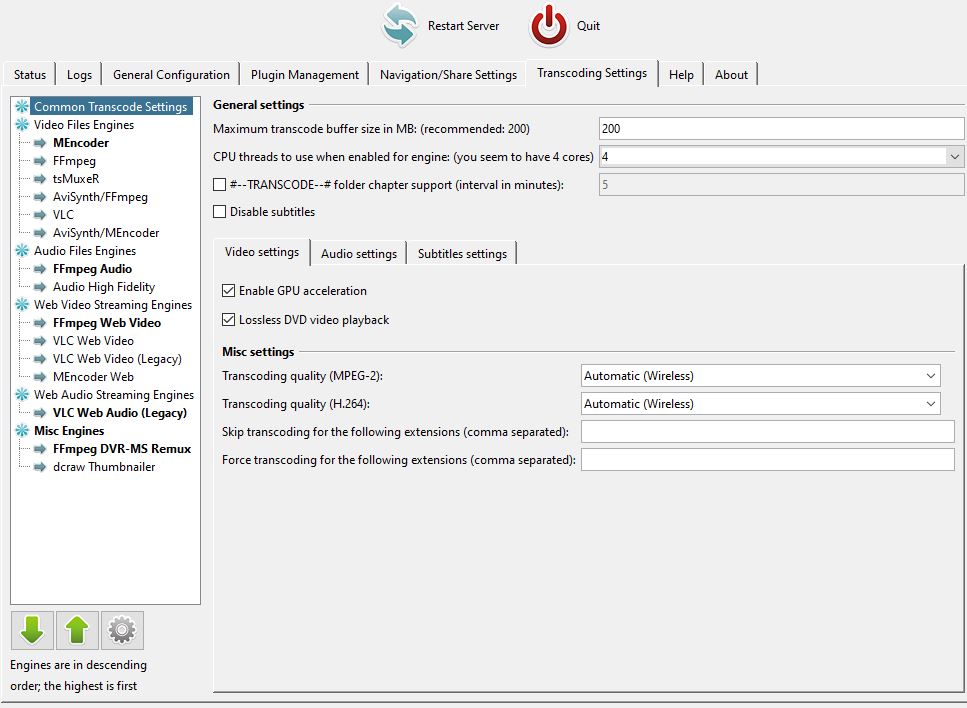Toggle Lossless DVD video playback checkbox
Viewport: 967px width, 708px height.
[x=229, y=319]
